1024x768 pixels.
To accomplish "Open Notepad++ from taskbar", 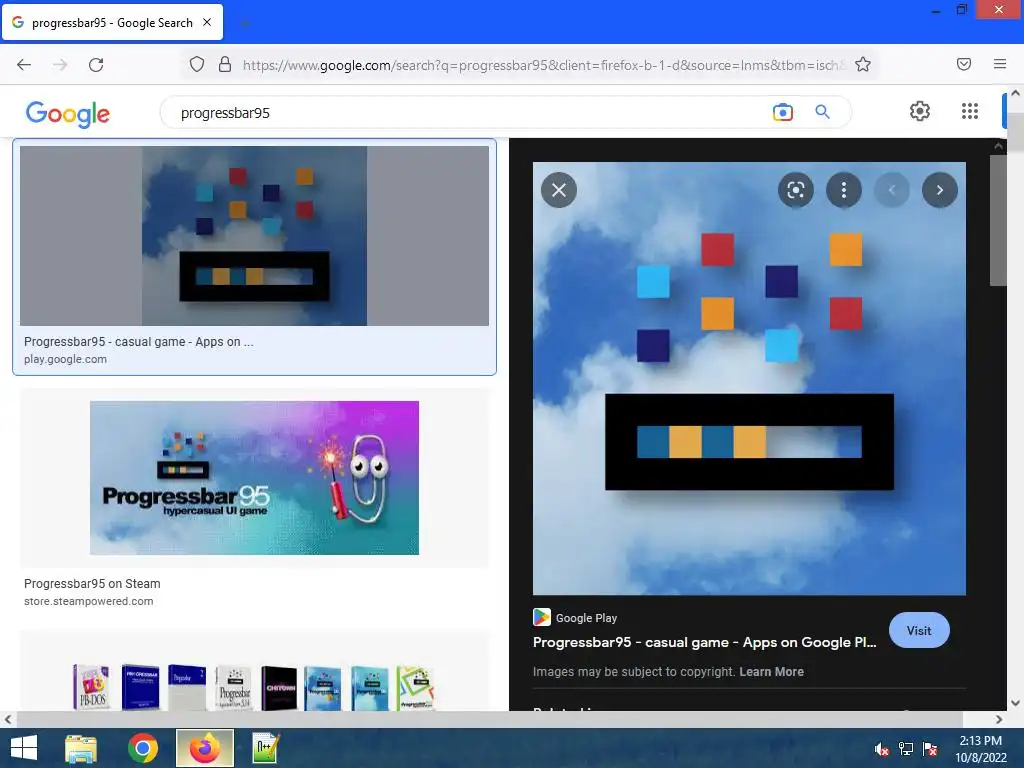I will pos(266,748).
